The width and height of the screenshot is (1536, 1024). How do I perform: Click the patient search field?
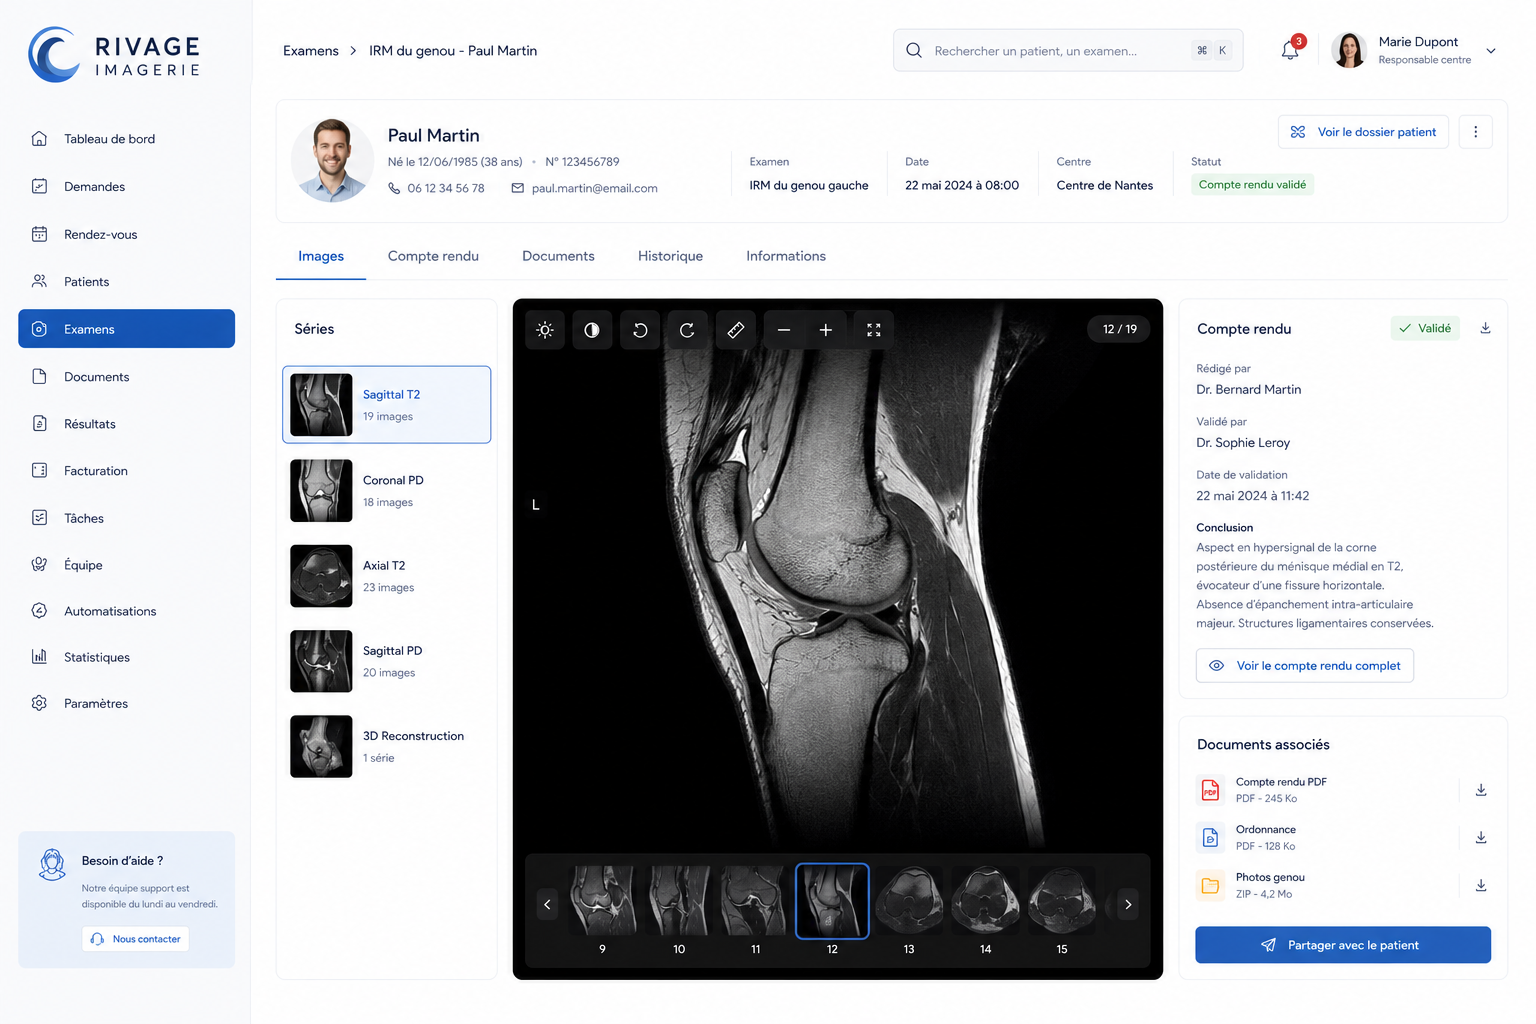pos(1068,50)
